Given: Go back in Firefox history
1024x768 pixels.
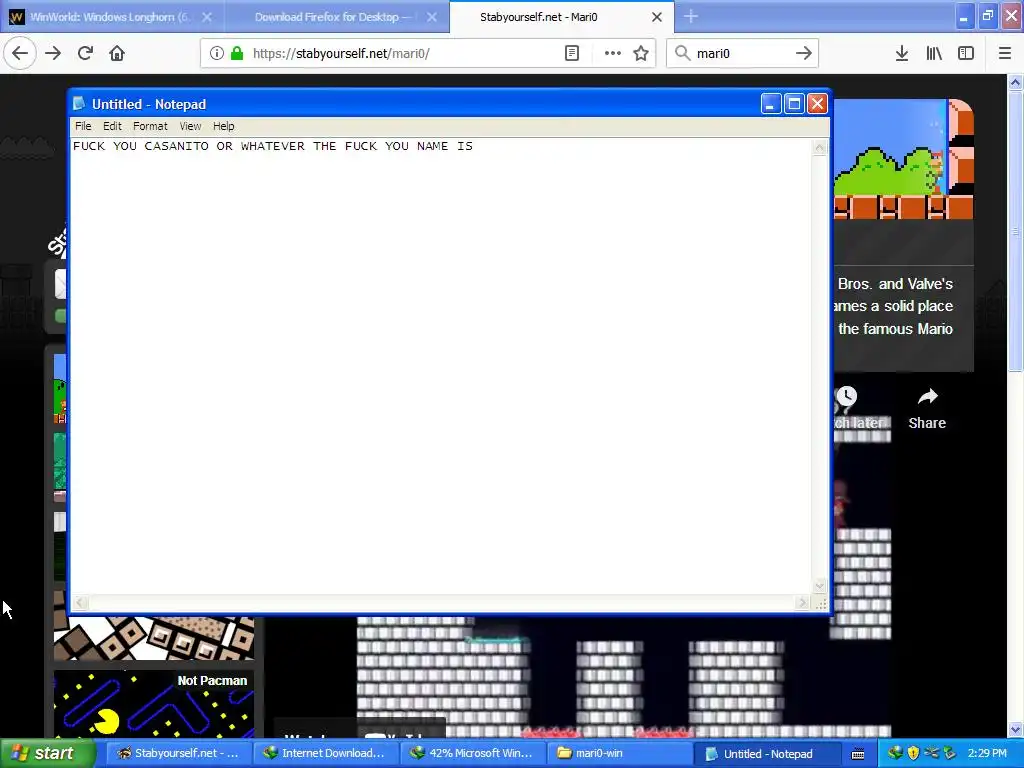Looking at the screenshot, I should 20,53.
